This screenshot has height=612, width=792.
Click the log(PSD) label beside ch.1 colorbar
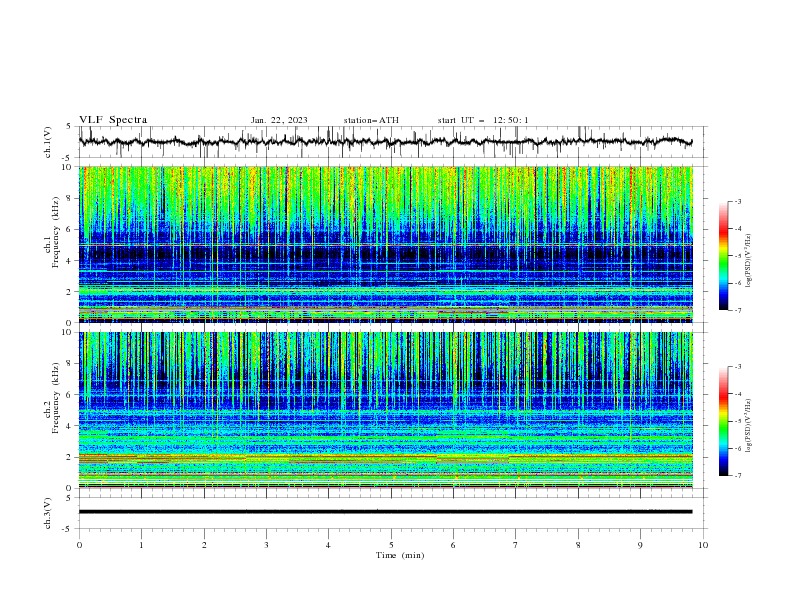tap(748, 260)
